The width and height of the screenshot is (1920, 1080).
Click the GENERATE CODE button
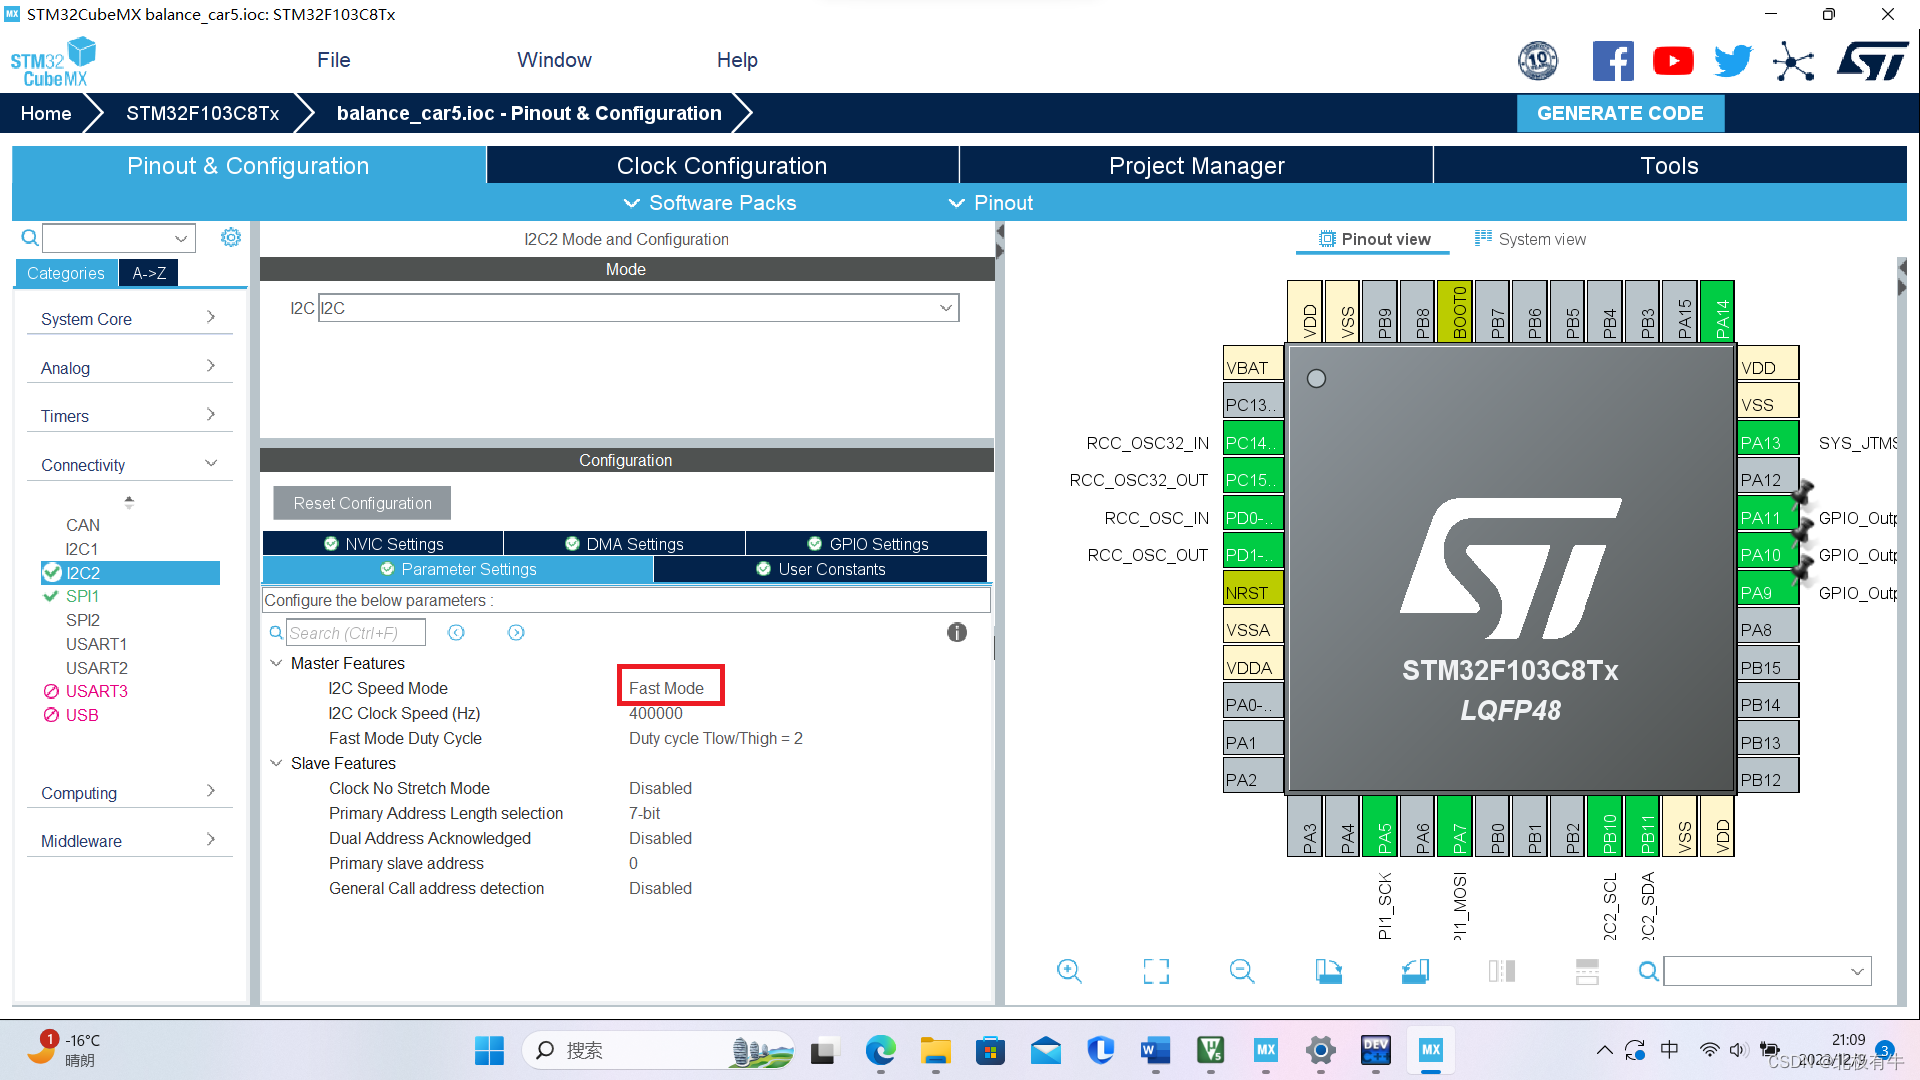(1619, 113)
